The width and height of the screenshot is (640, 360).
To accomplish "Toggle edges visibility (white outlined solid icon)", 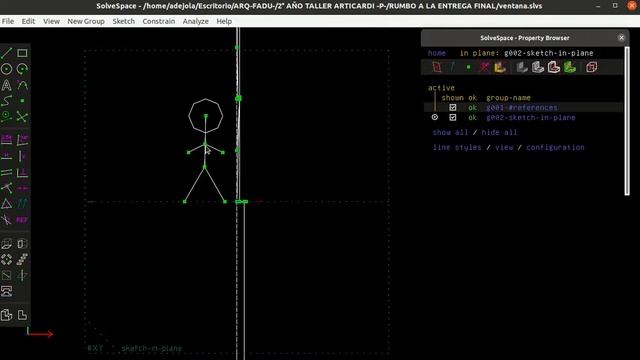I will pyautogui.click(x=538, y=67).
